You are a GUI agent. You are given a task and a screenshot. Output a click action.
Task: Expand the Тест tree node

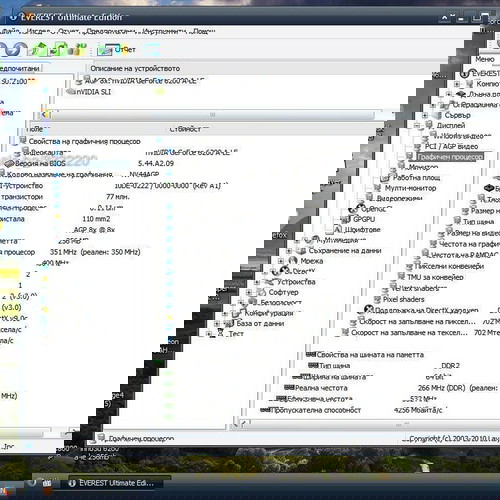coord(209,334)
